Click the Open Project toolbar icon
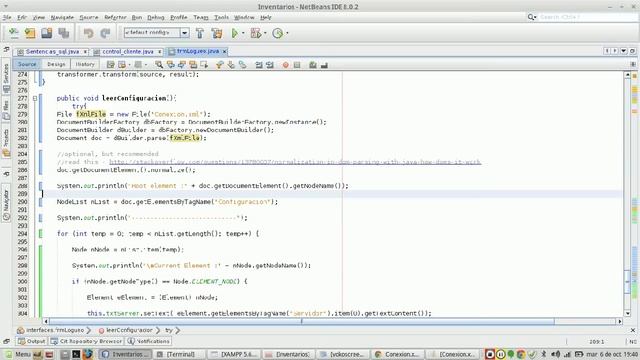This screenshot has width=640, height=360. (x=47, y=33)
